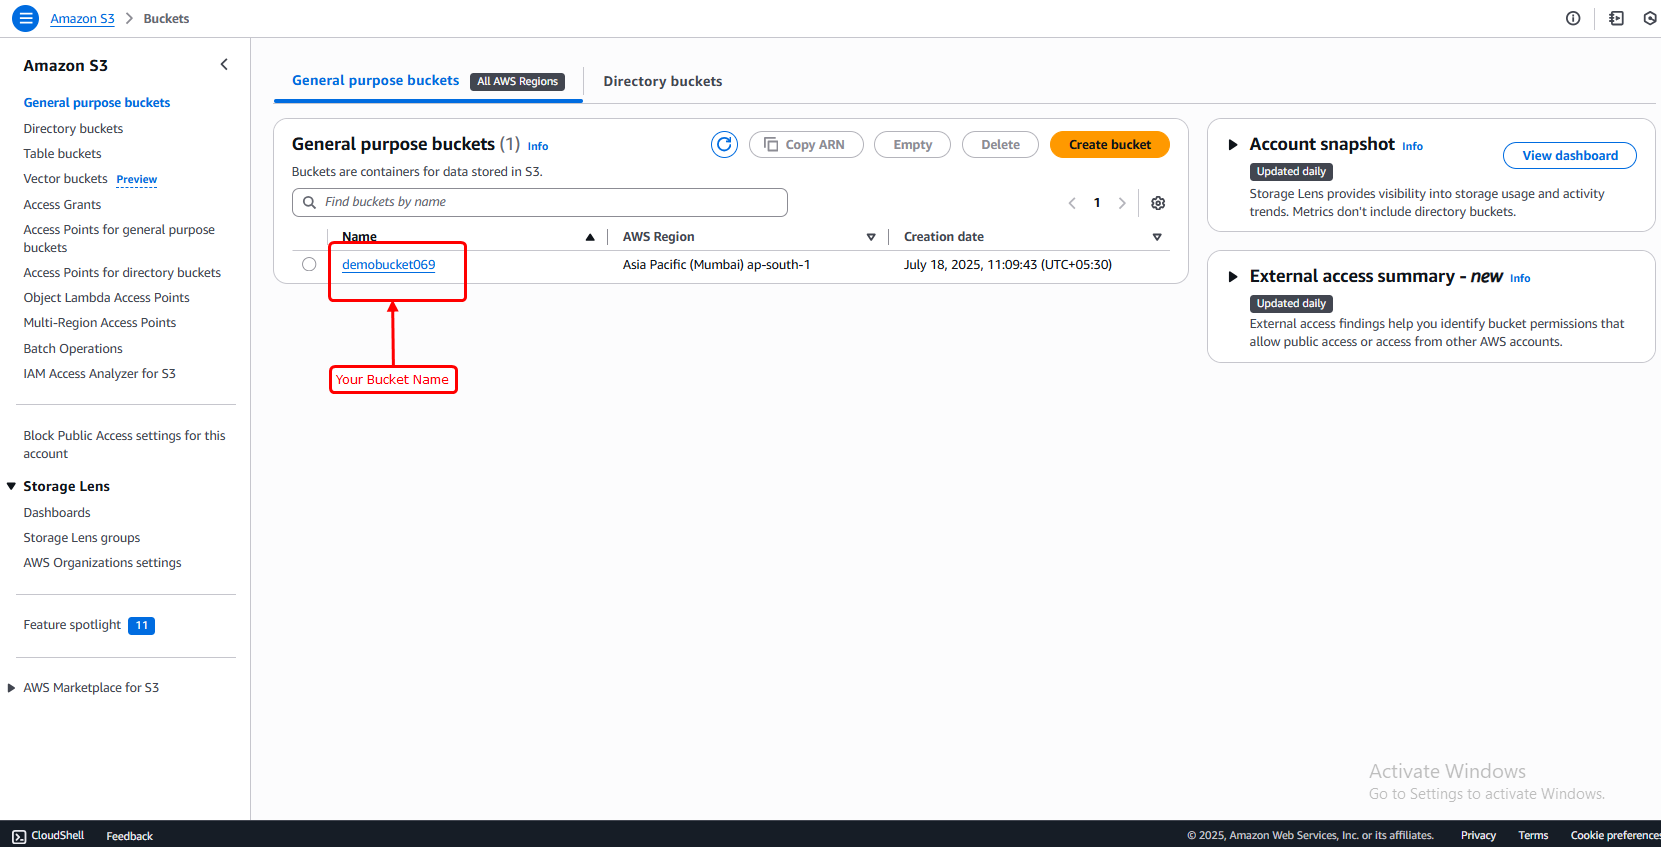Go to previous page of buckets
Screen dimensions: 1661x847
tap(1072, 203)
